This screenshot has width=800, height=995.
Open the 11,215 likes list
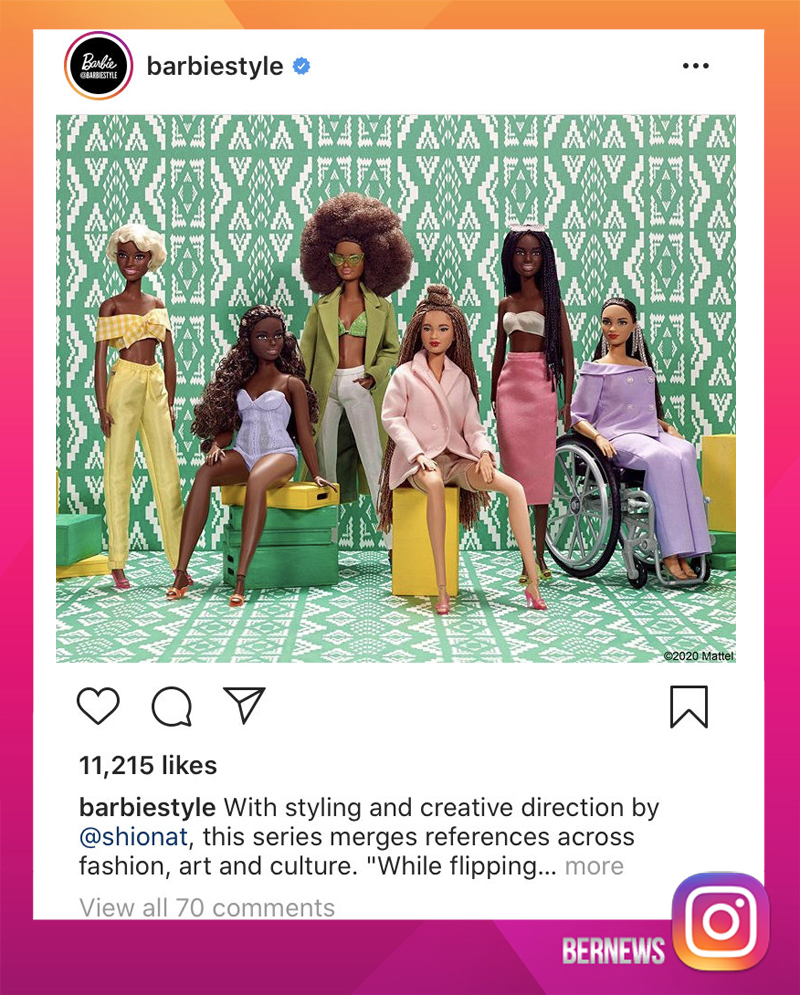[x=148, y=765]
